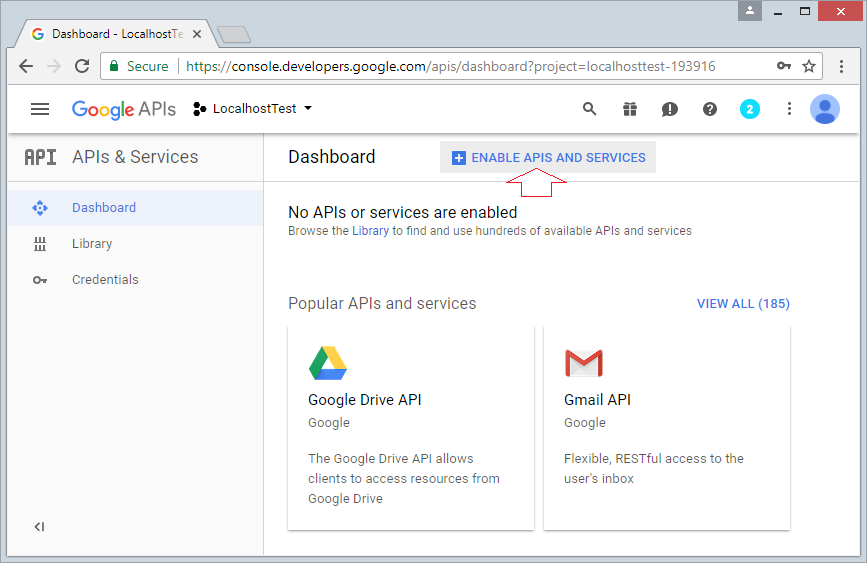The height and width of the screenshot is (563, 867).
Task: Open a new tab with the blank tab button
Action: (x=234, y=35)
